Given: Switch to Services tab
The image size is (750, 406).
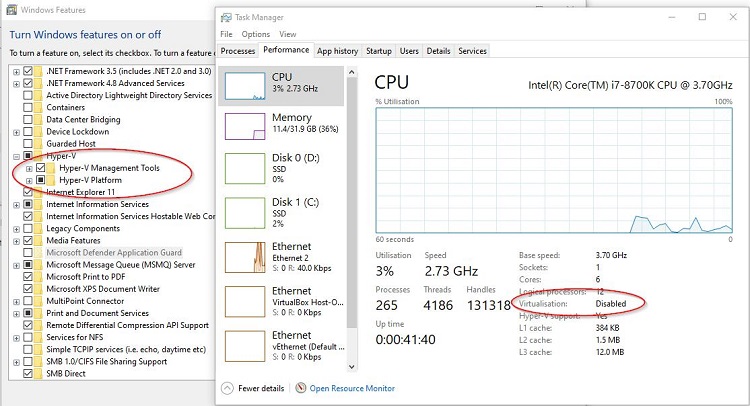Looking at the screenshot, I should pyautogui.click(x=472, y=51).
